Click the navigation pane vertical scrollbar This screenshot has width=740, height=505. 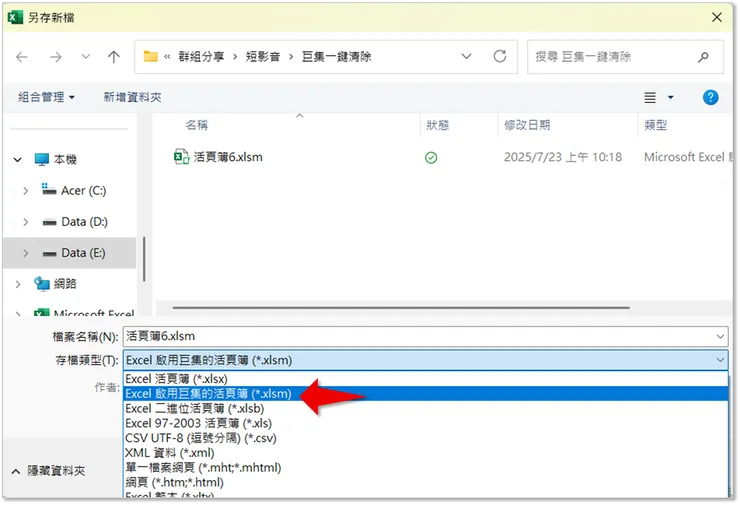click(x=143, y=259)
